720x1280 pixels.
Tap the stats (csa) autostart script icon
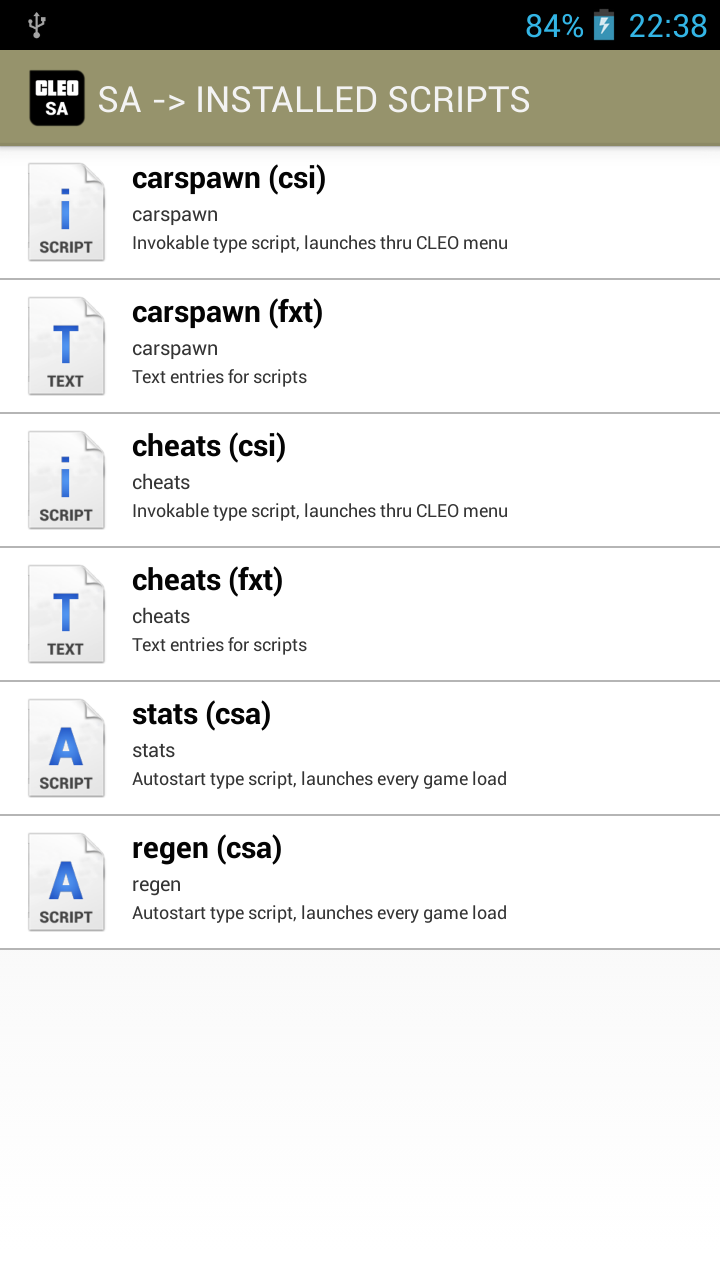point(66,748)
